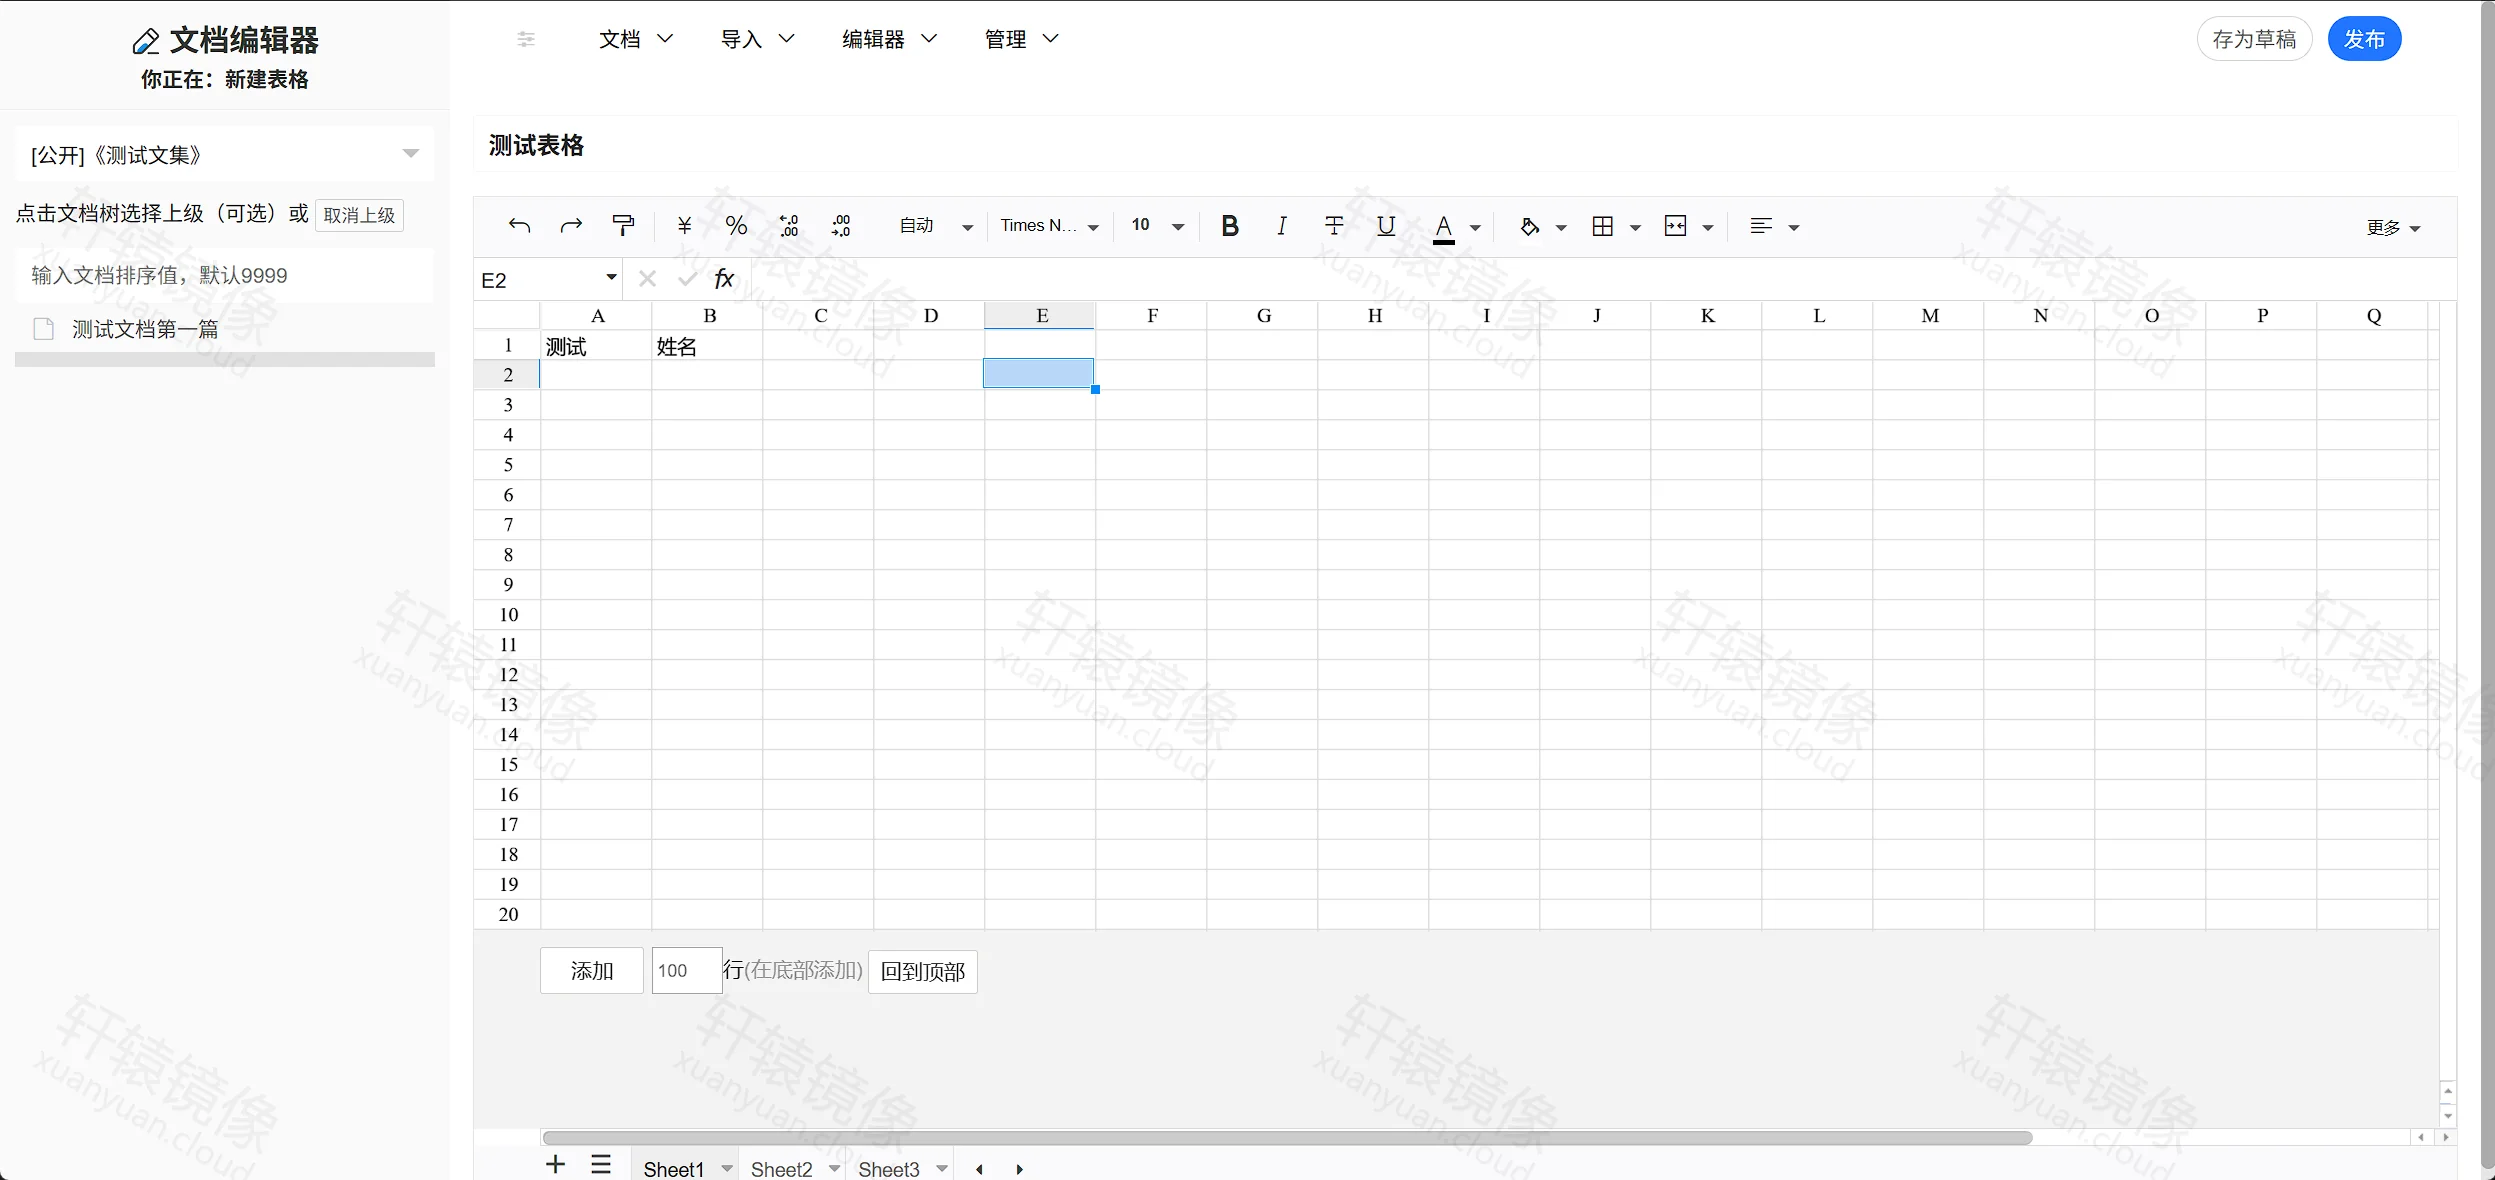Click the redo arrow icon
This screenshot has width=2495, height=1180.
[571, 226]
